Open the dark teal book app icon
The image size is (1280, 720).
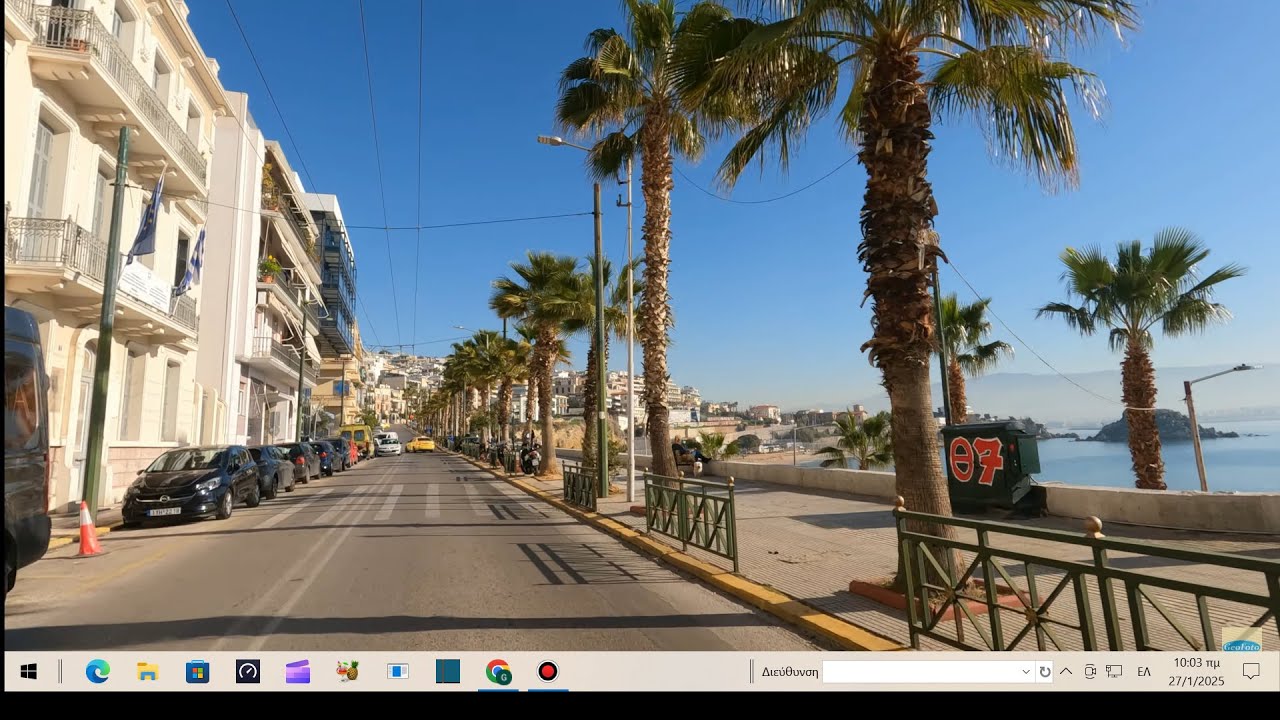pos(448,672)
